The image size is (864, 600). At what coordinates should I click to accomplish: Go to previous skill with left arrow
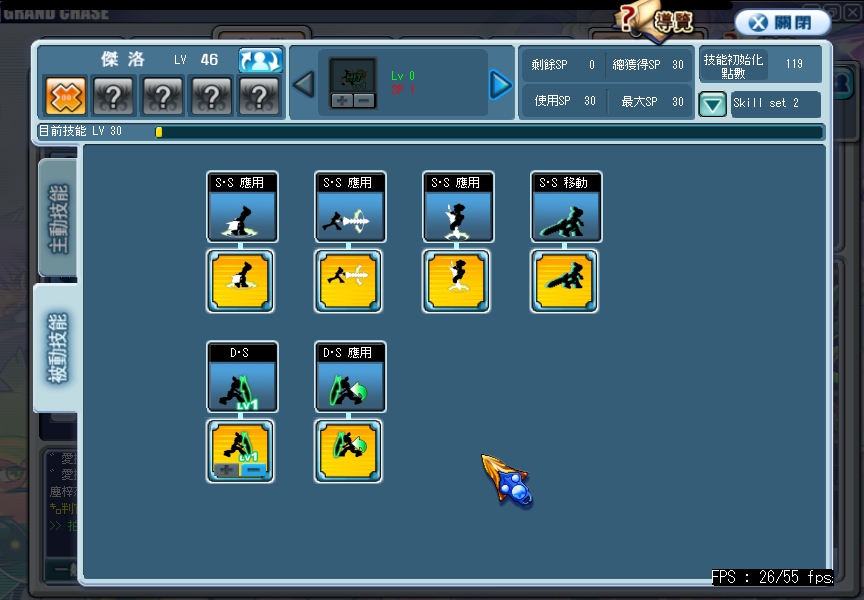(x=304, y=84)
